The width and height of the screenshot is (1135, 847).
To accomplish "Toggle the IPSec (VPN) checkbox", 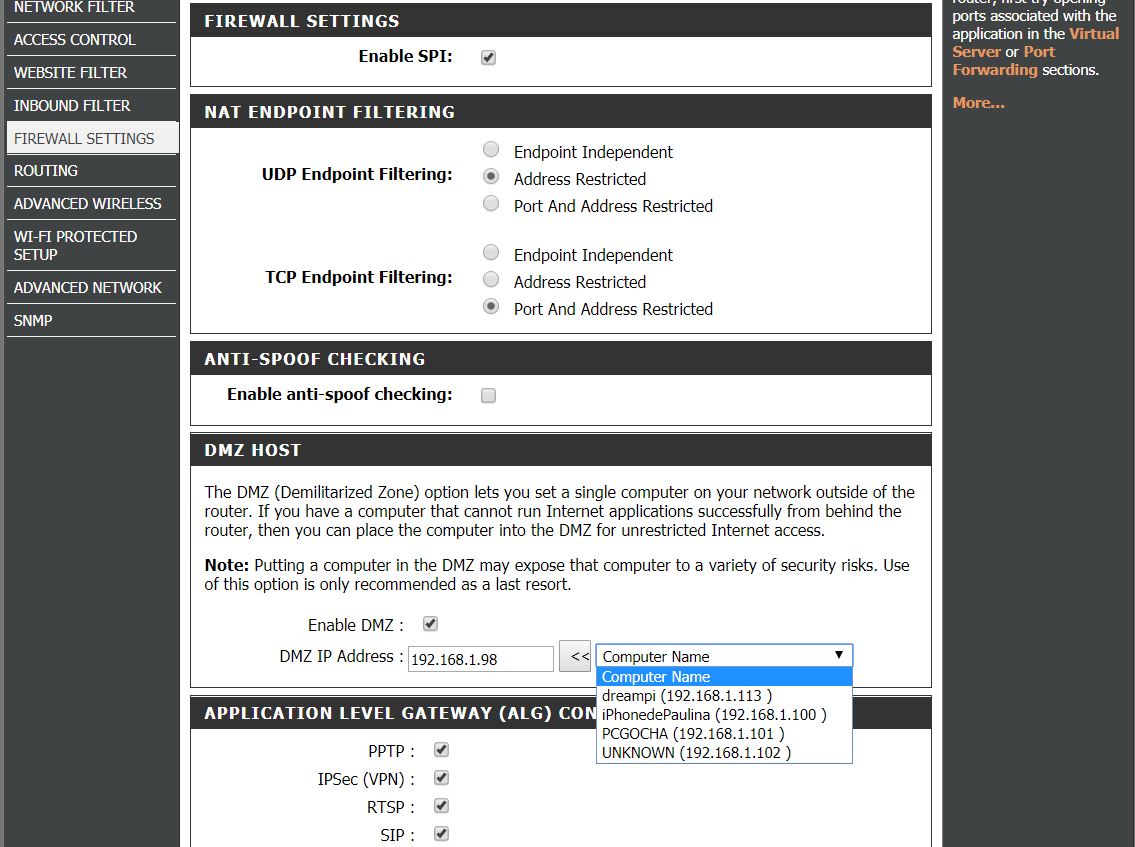I will tap(442, 778).
